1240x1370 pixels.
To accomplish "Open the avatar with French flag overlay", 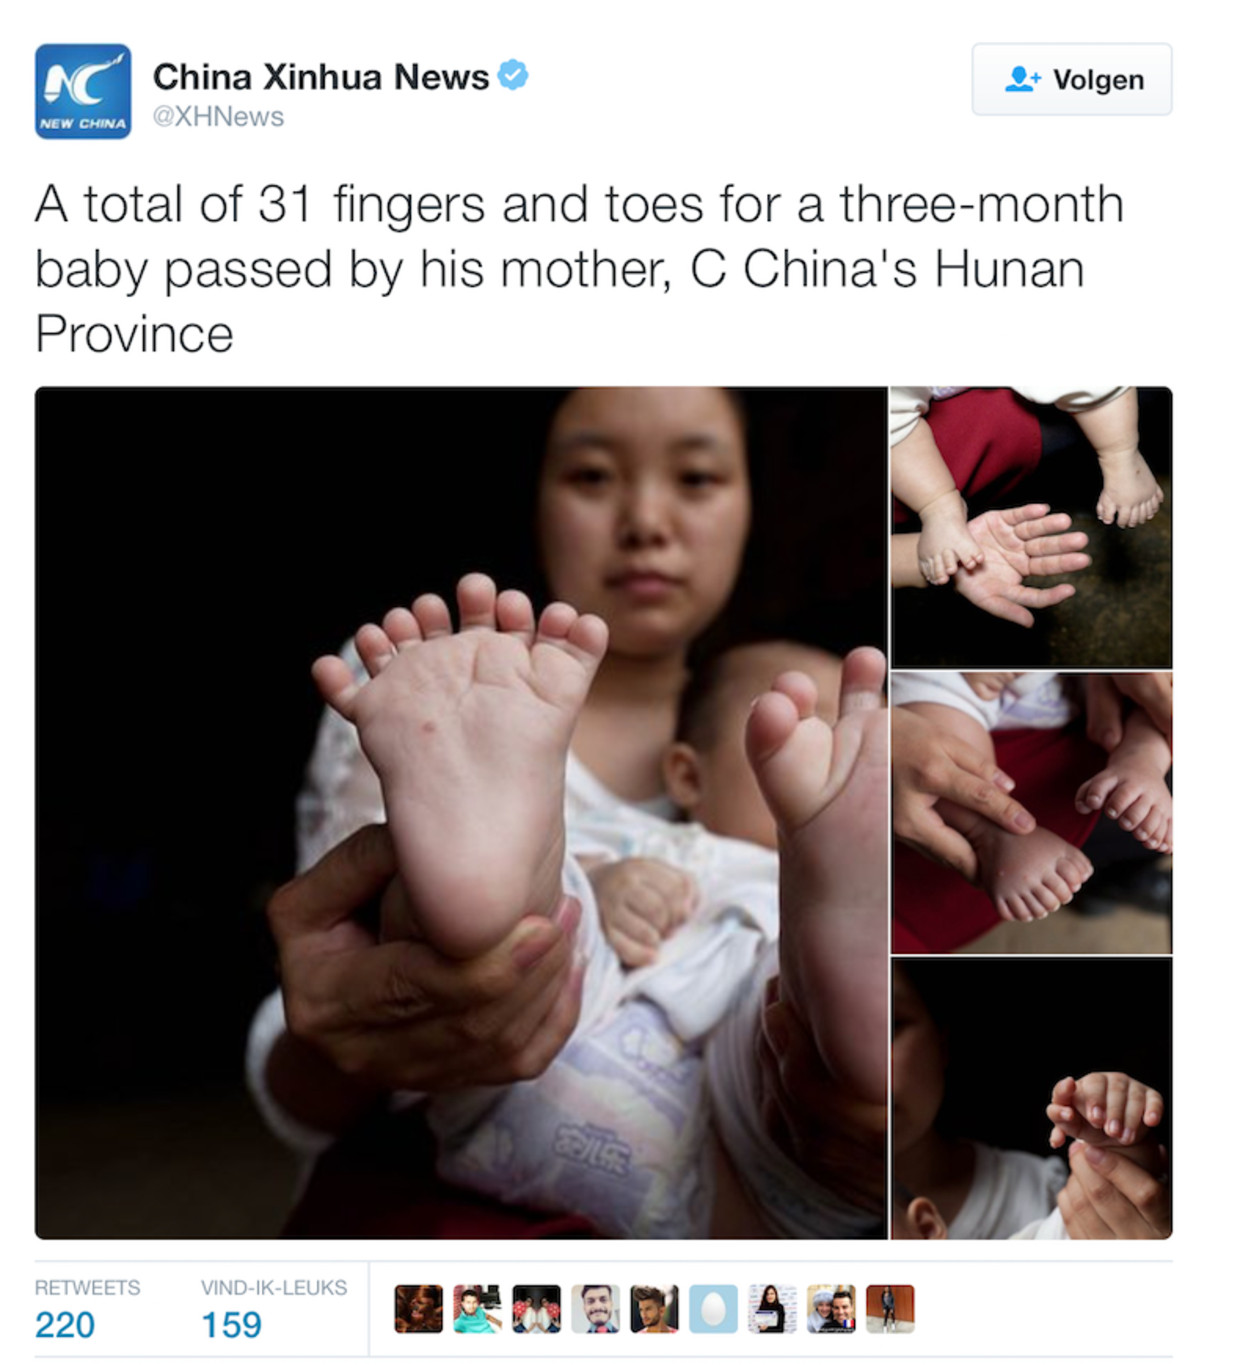I will pos(831,1309).
